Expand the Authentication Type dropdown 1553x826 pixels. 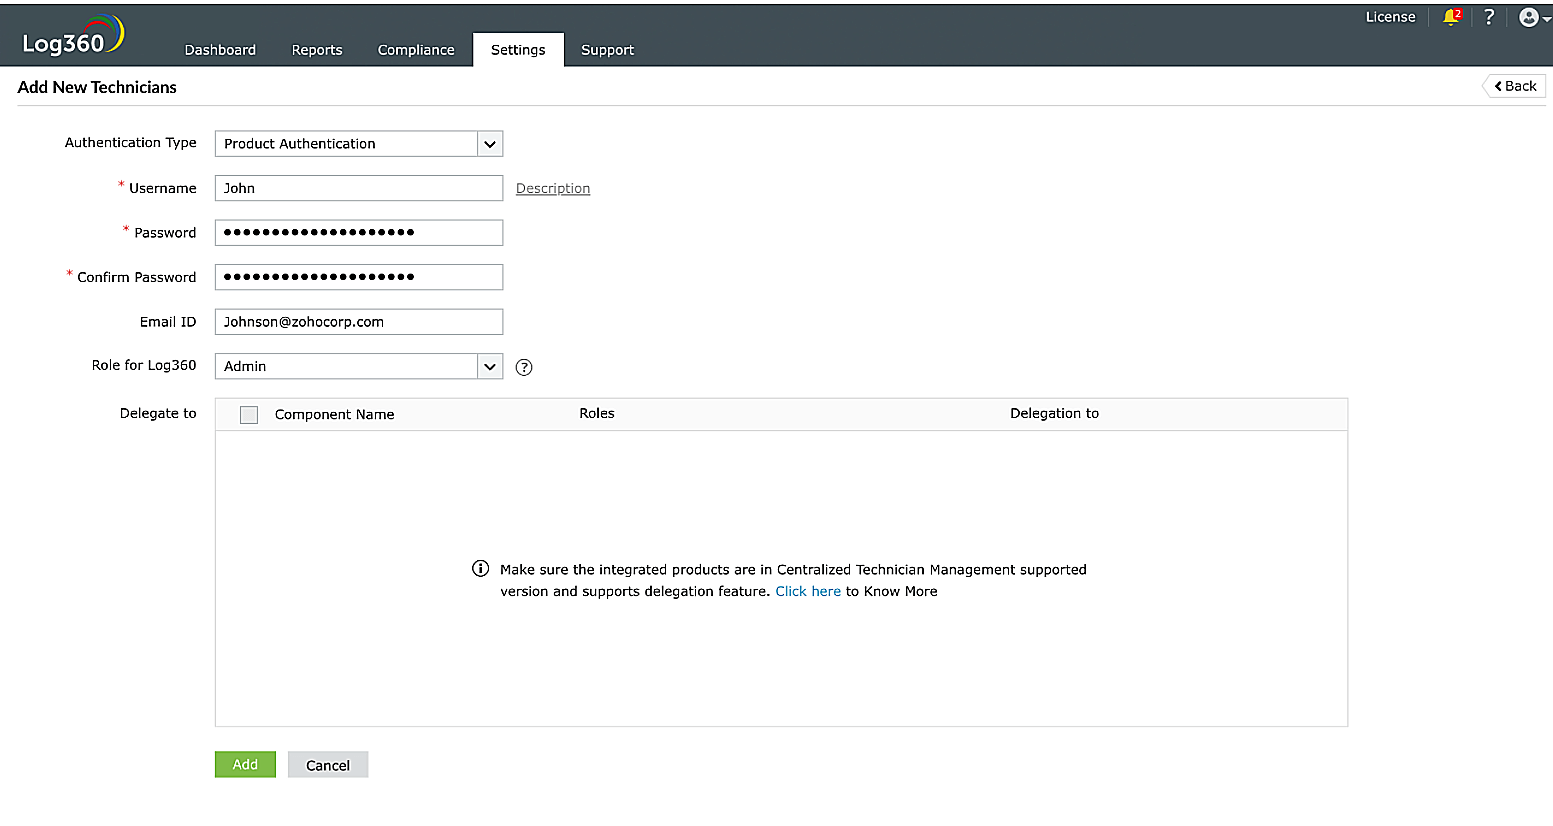coord(489,144)
